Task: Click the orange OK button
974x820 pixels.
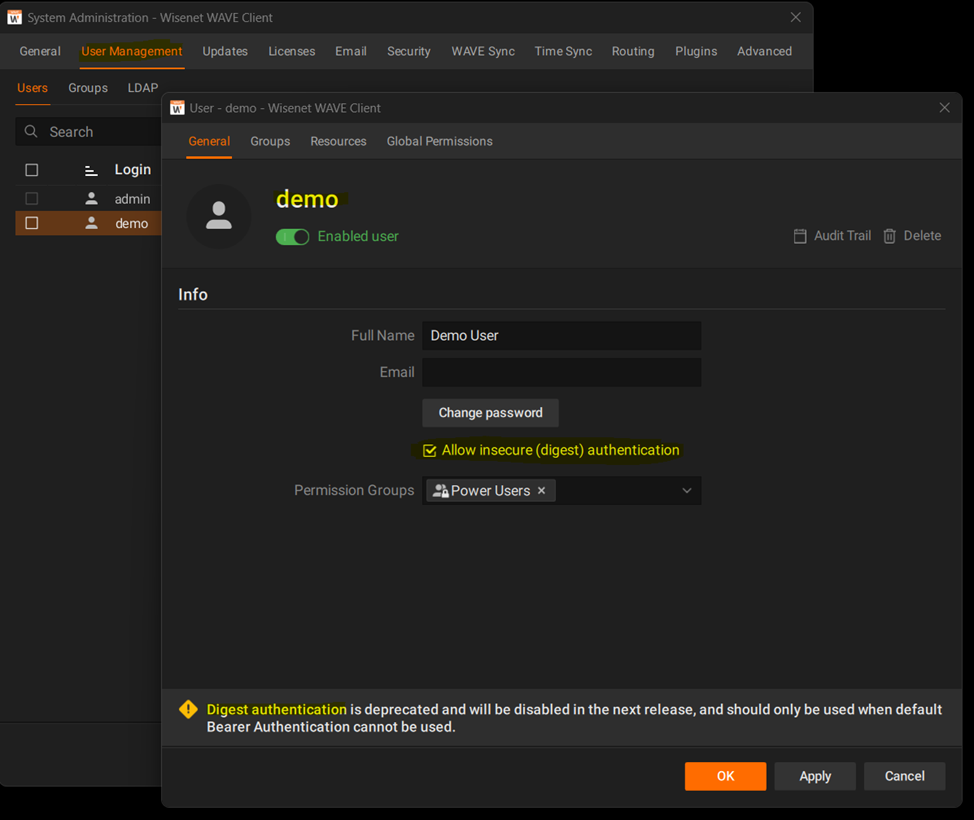Action: tap(726, 776)
